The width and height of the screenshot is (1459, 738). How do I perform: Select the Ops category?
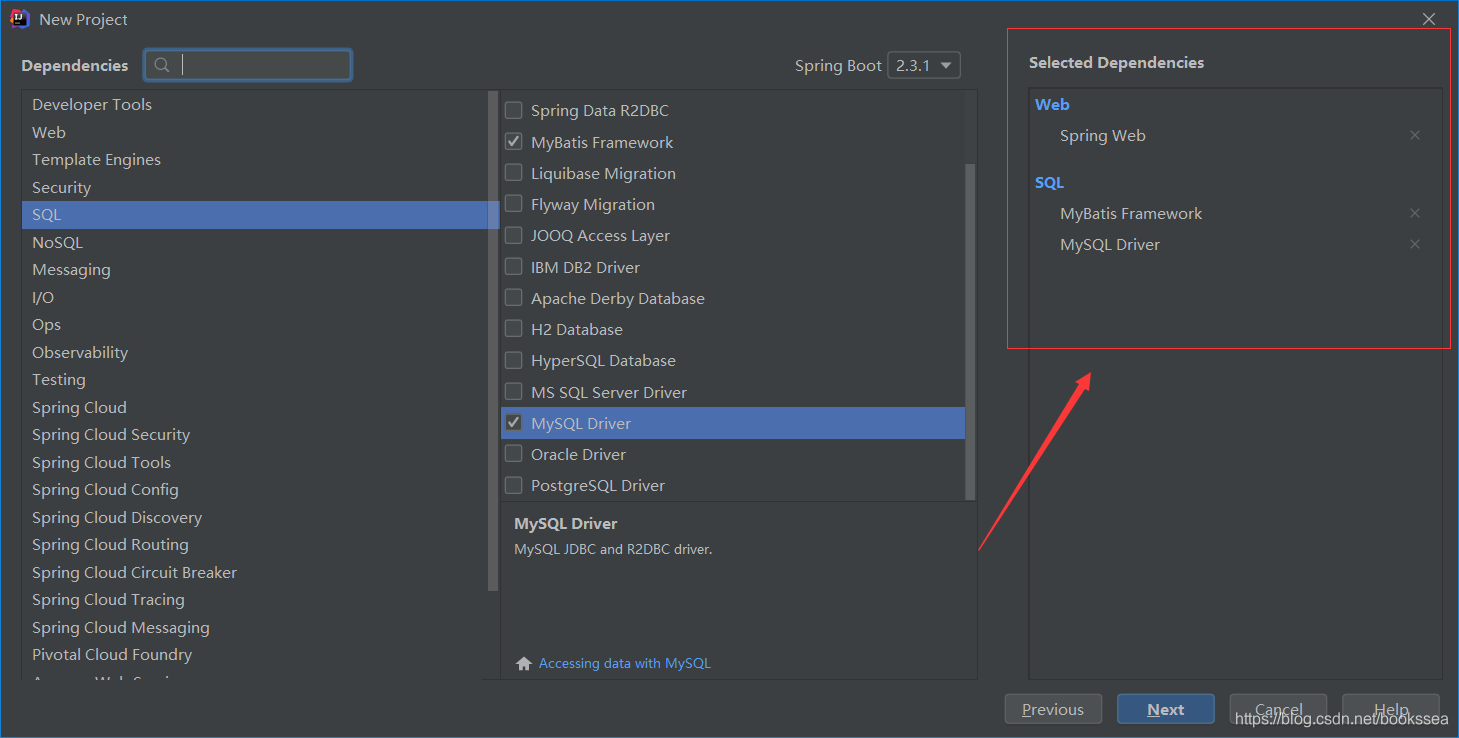pyautogui.click(x=254, y=324)
